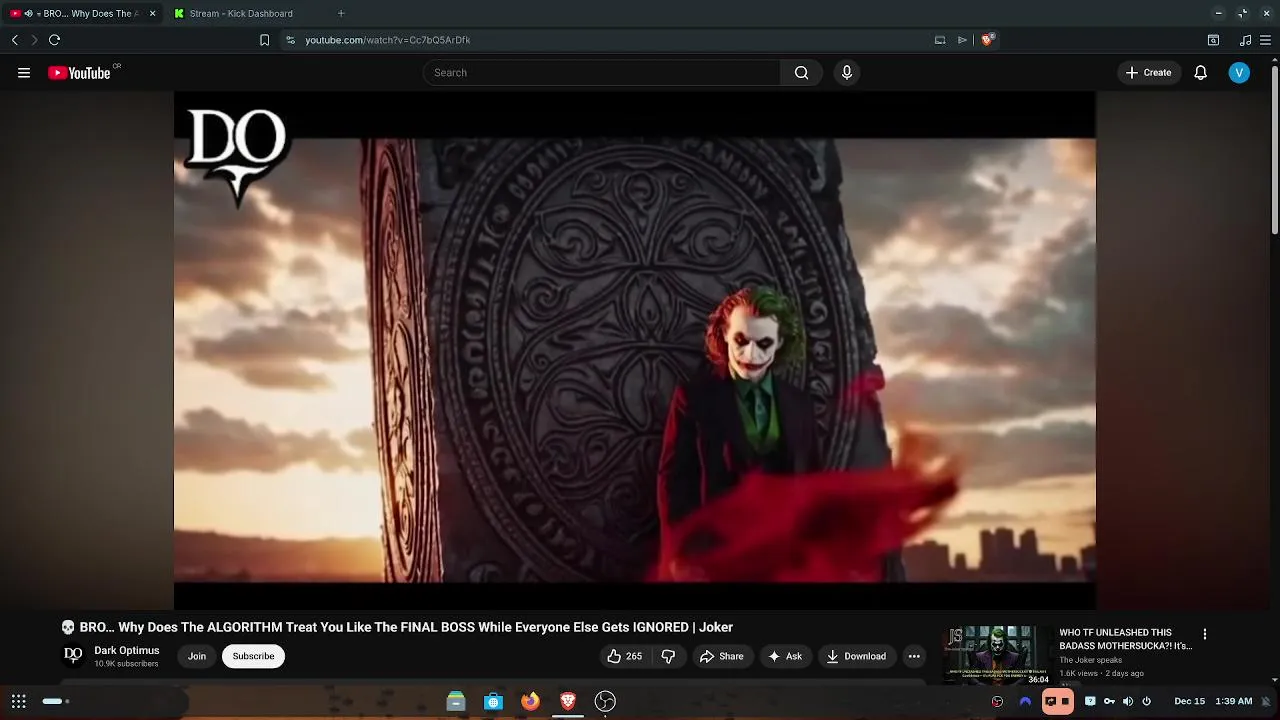This screenshot has height=720, width=1280.
Task: Click the Ask AI button
Action: (785, 657)
